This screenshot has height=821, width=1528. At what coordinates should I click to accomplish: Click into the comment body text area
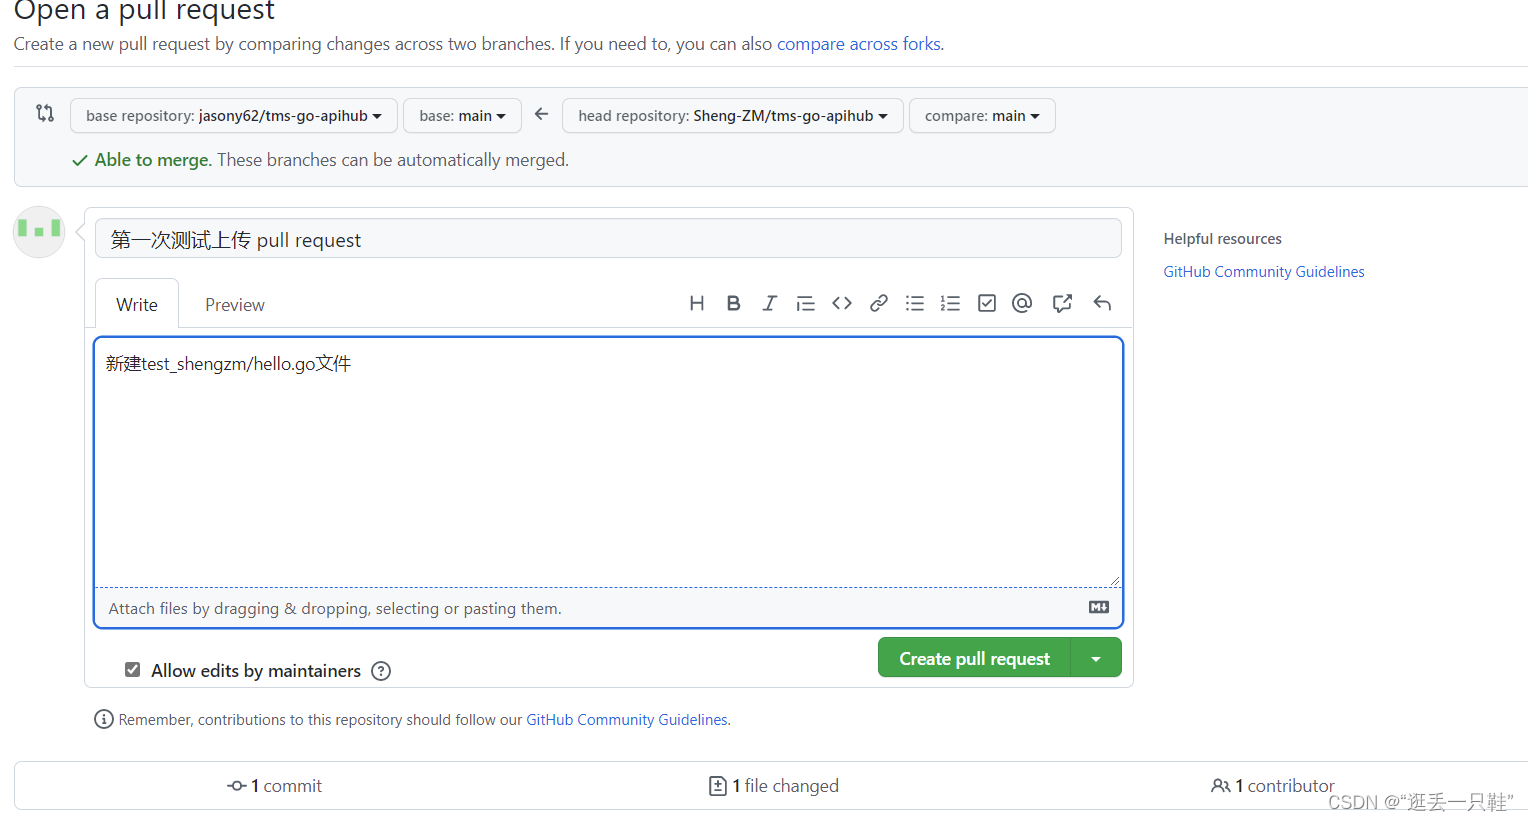608,462
